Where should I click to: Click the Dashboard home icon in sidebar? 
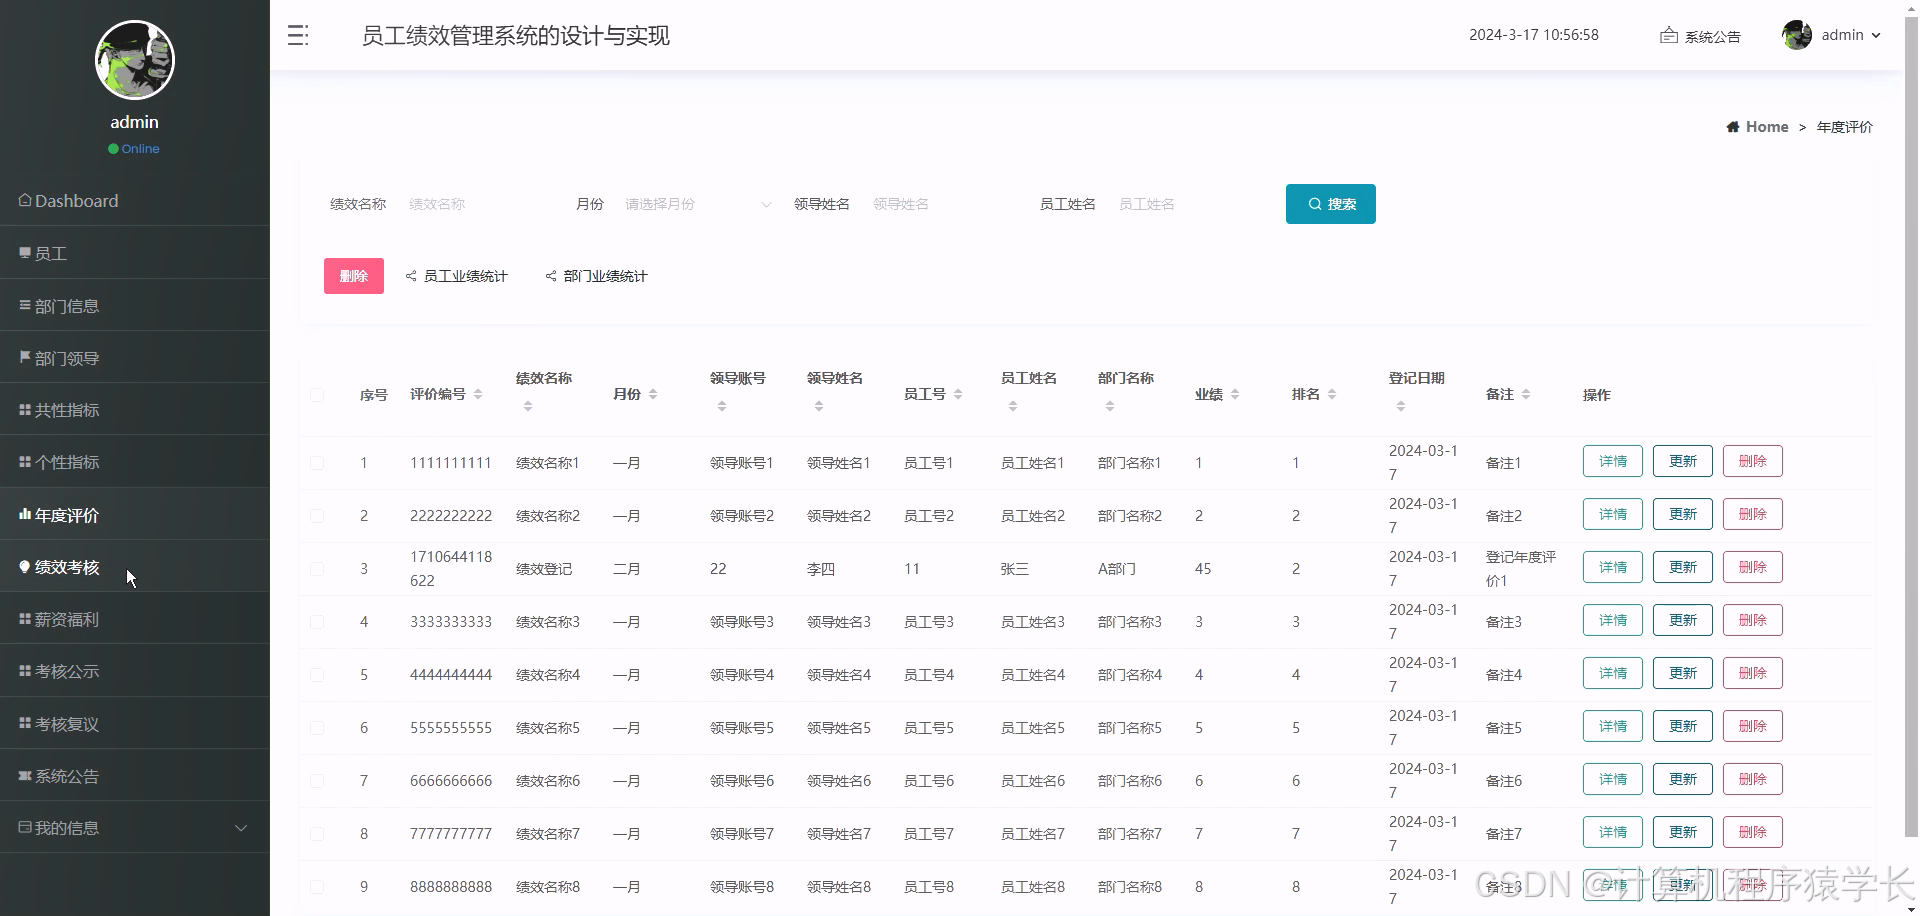(25, 200)
